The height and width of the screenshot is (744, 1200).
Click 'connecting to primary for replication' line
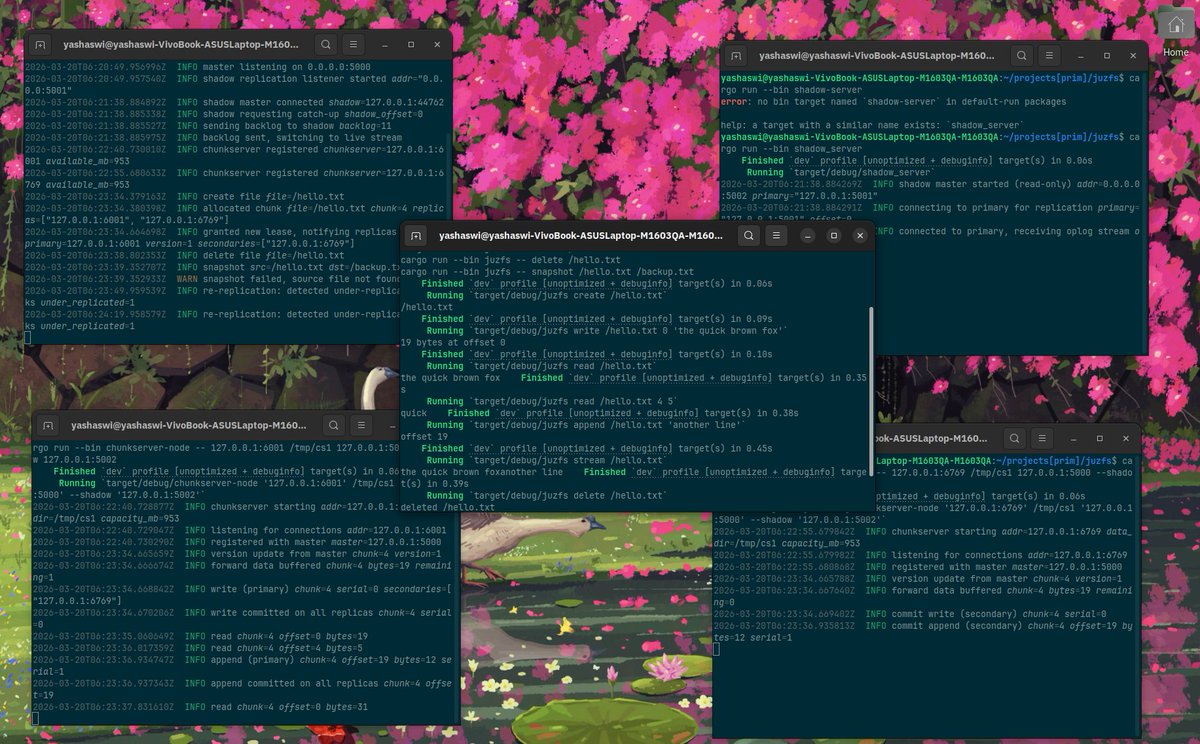click(930, 212)
